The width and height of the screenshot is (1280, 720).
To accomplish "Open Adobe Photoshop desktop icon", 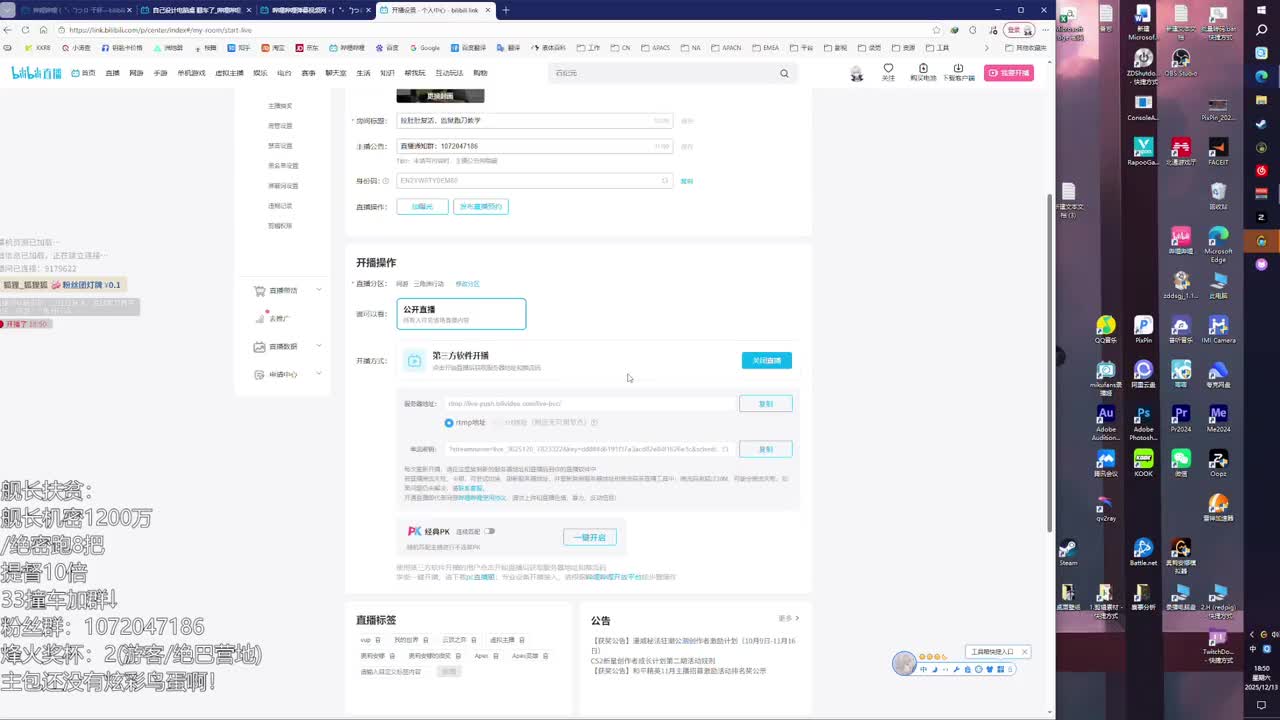I will (1143, 421).
